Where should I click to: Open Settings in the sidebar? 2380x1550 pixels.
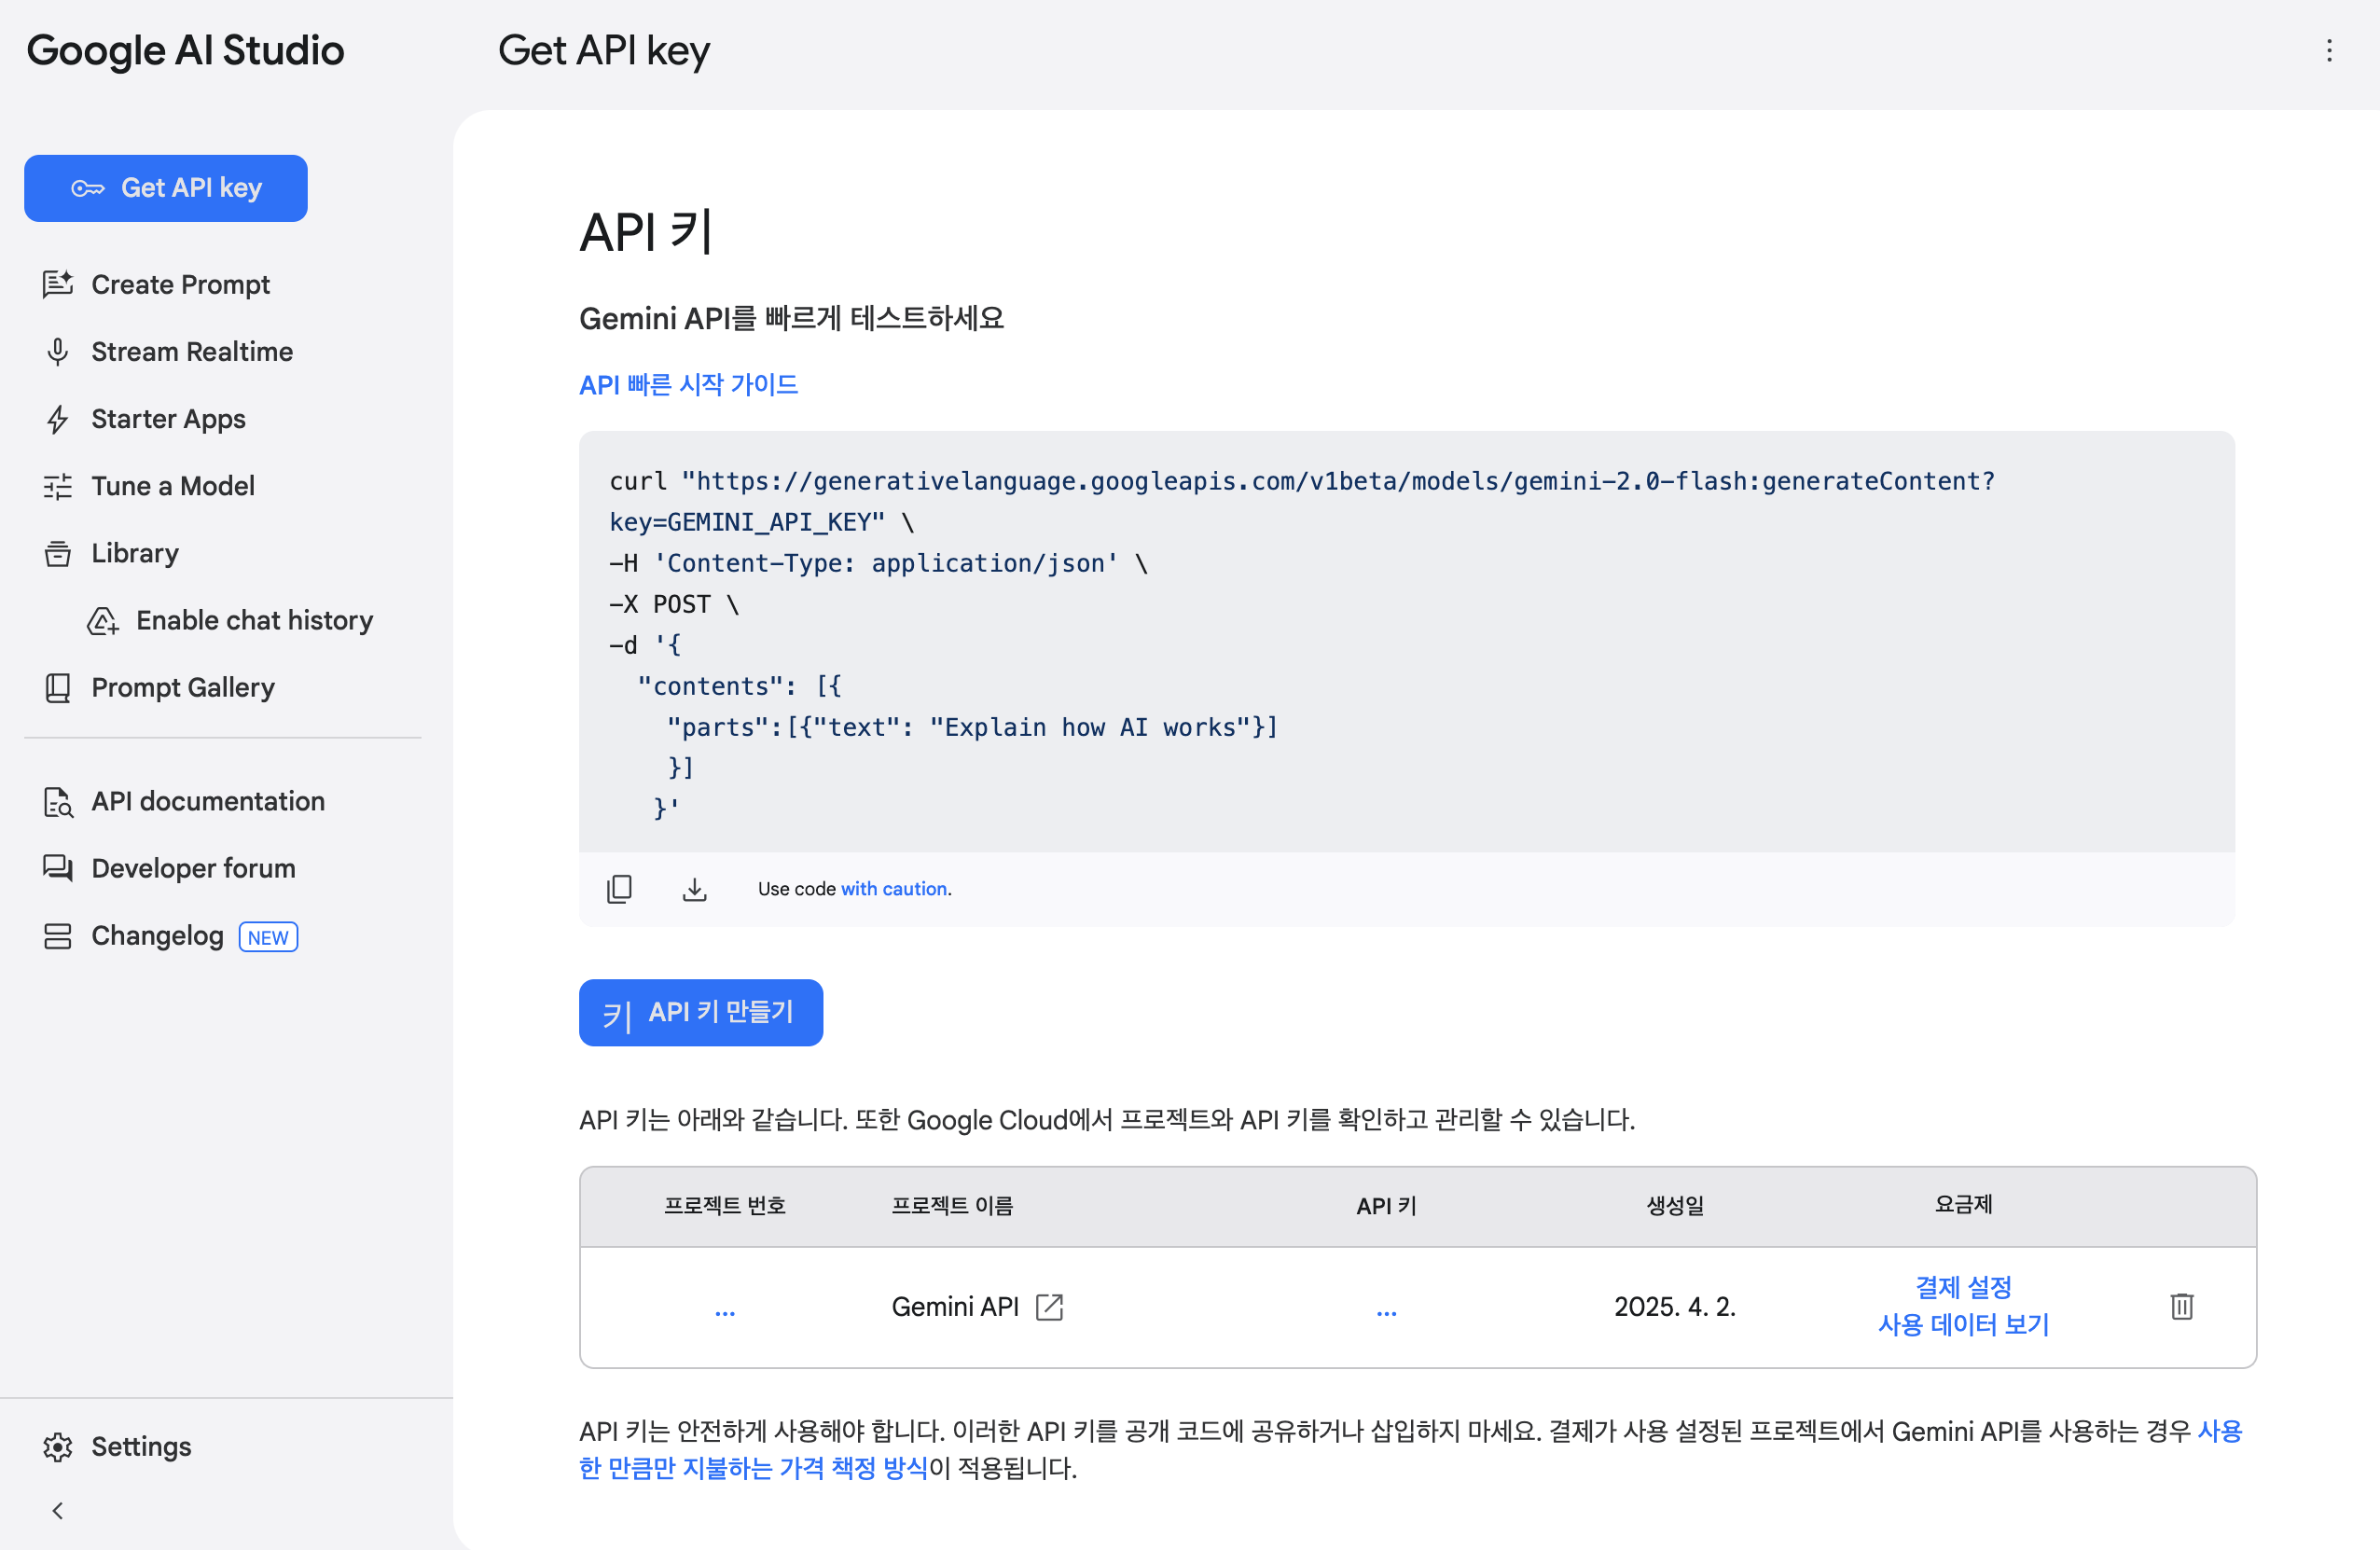pos(141,1446)
